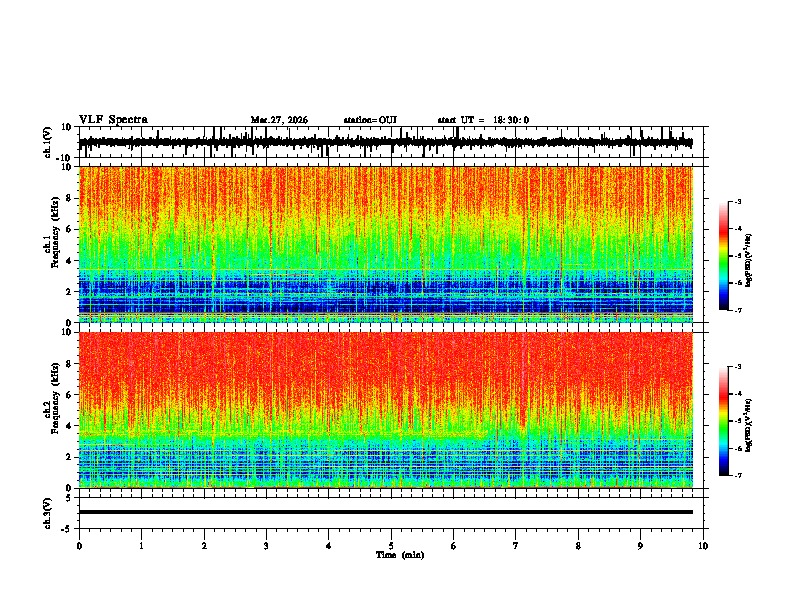
Task: Click the time axis tick label "9"
Action: [x=640, y=546]
